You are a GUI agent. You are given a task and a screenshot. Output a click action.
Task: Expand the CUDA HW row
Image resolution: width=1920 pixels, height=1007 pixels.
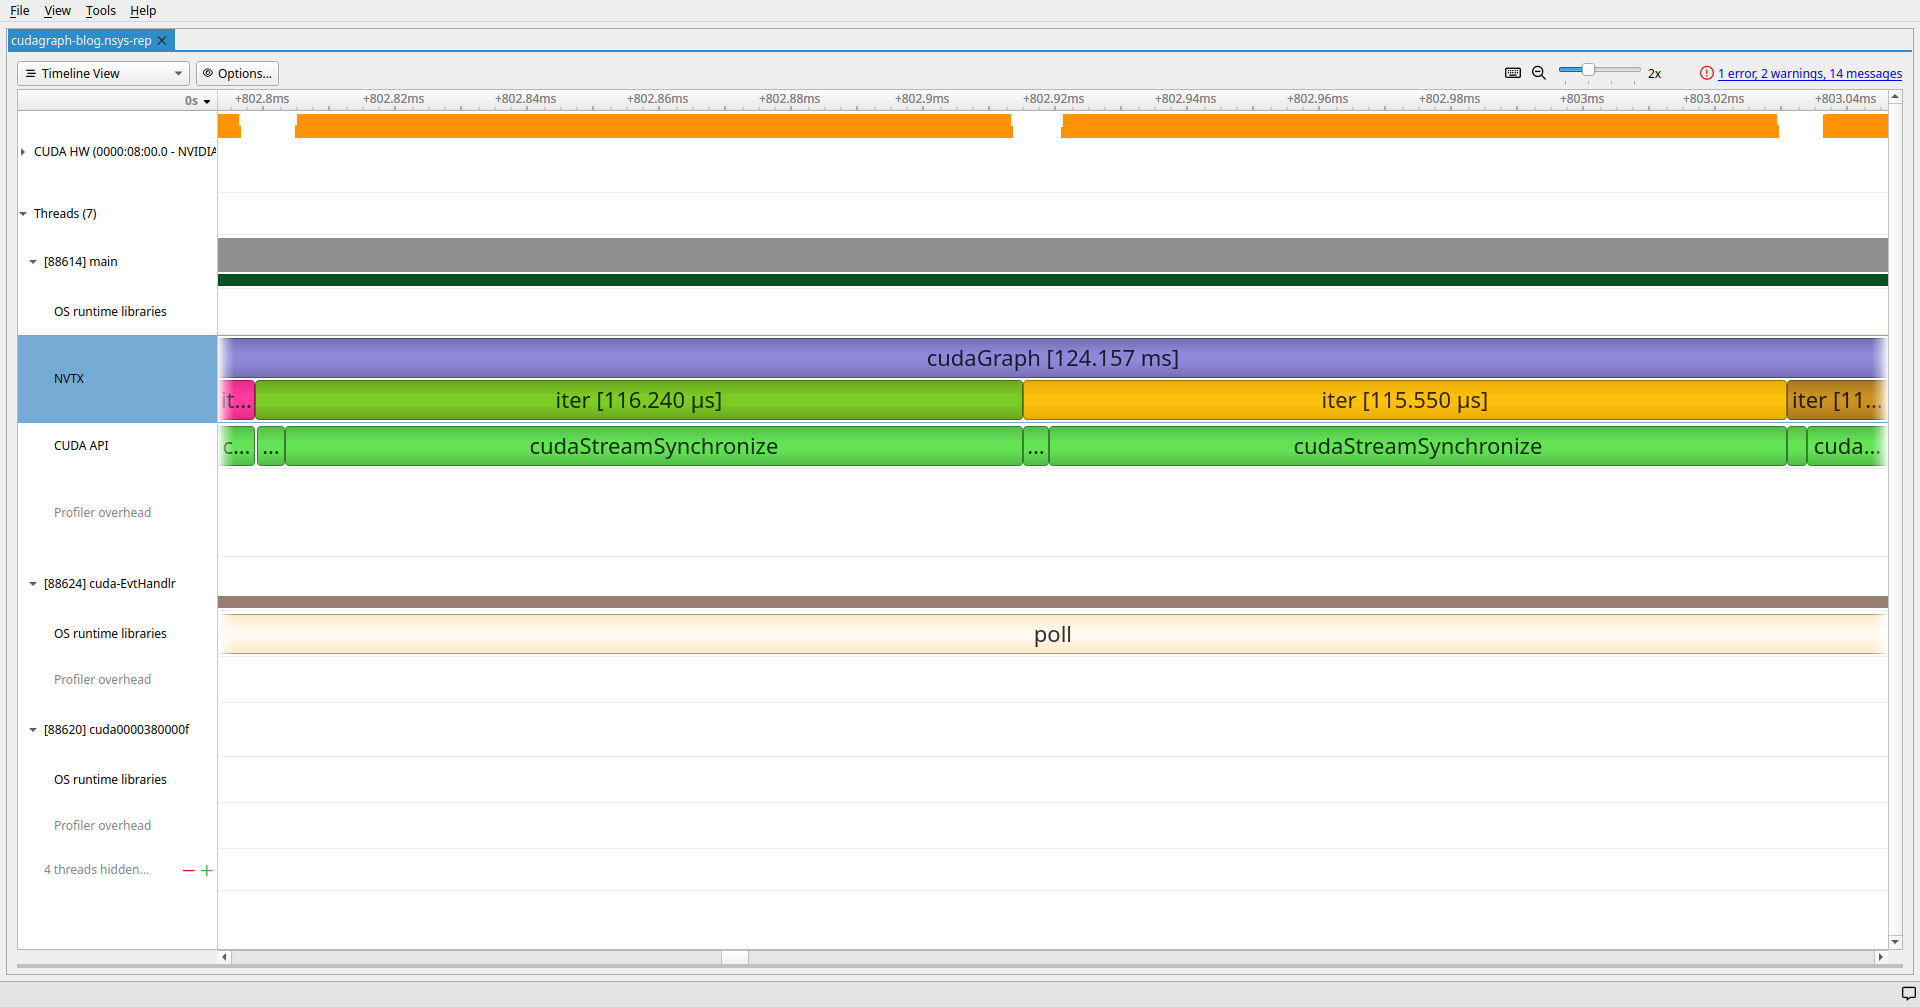tap(23, 152)
